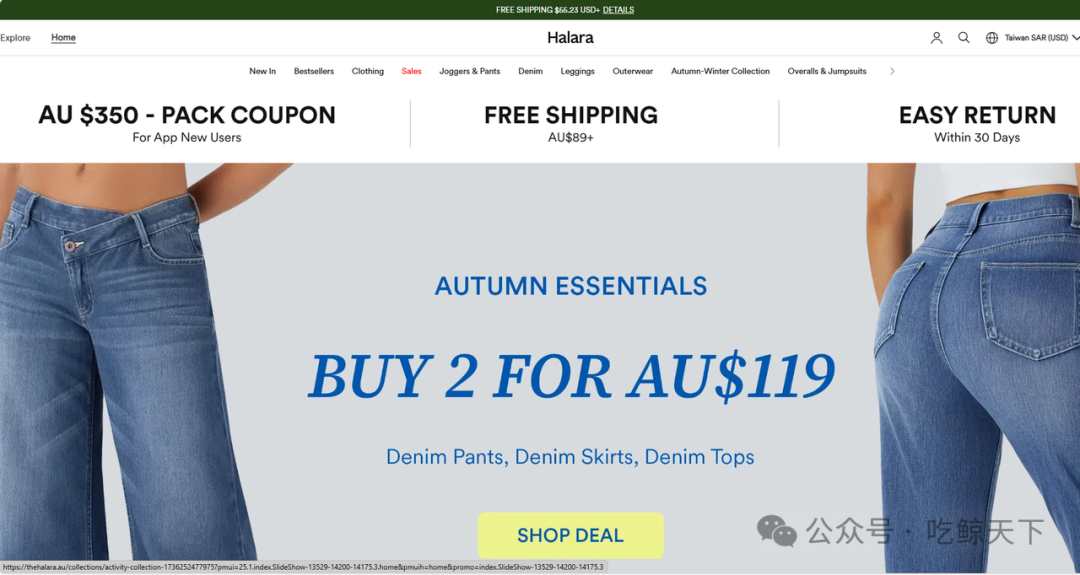Screen dimensions: 1080x575
Task: Click the Halara logo
Action: 570,38
